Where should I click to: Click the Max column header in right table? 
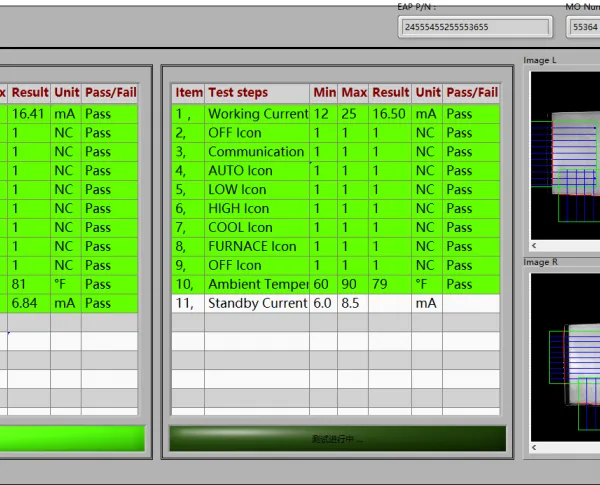click(x=353, y=93)
